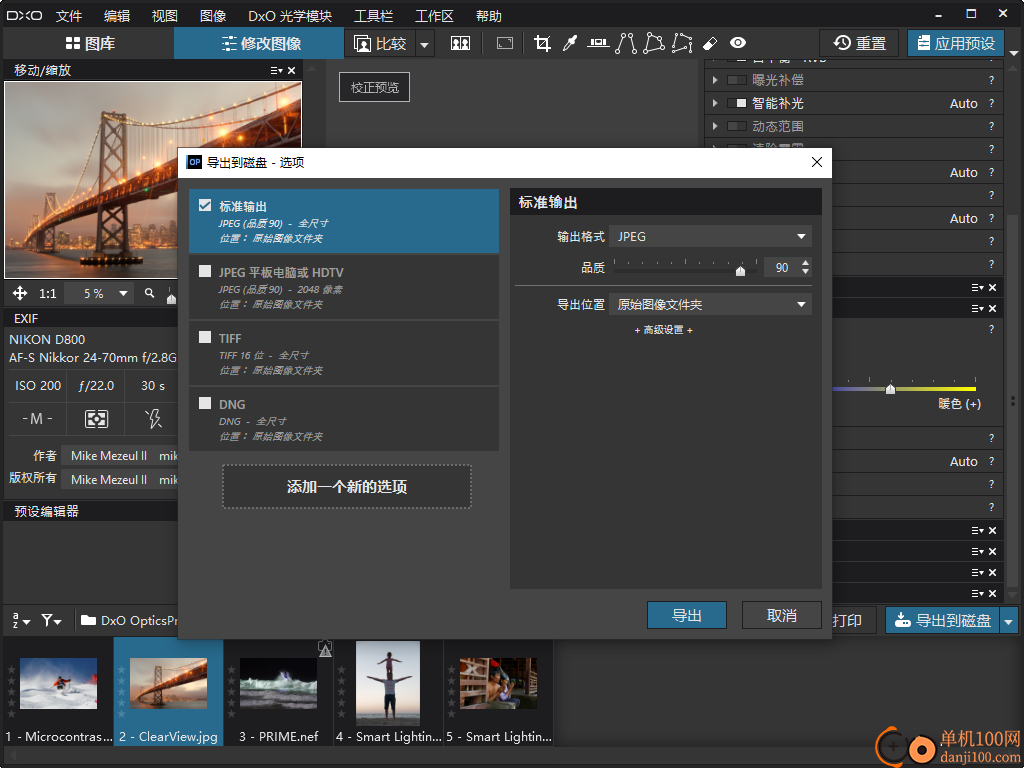Expand the 智能补光 section
The width and height of the screenshot is (1024, 768).
[x=715, y=103]
